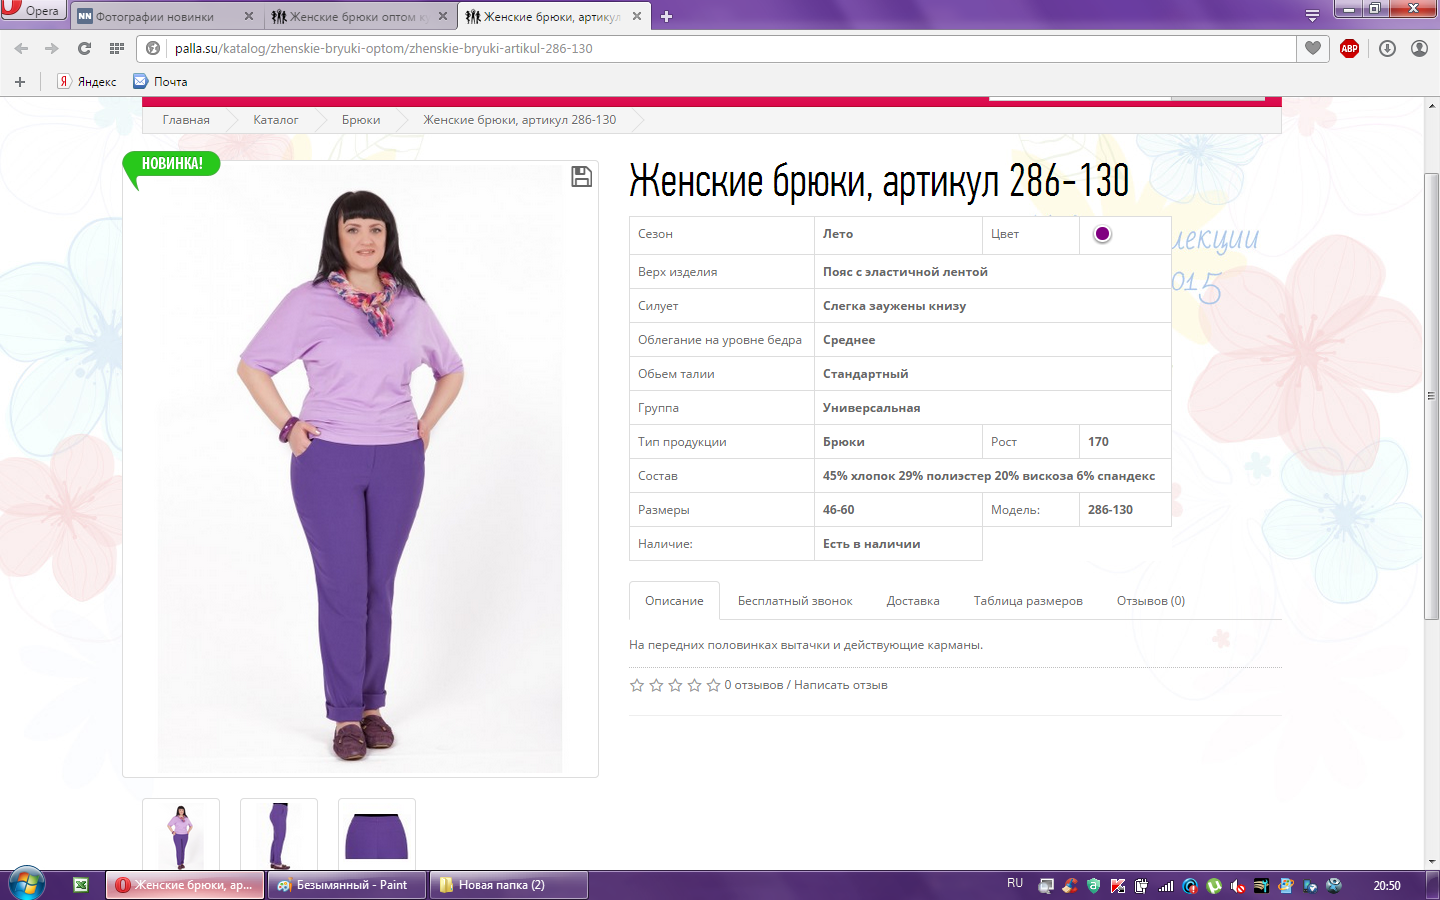The height and width of the screenshot is (900, 1440).
Task: Rate five stars using the last star
Action: [x=713, y=685]
